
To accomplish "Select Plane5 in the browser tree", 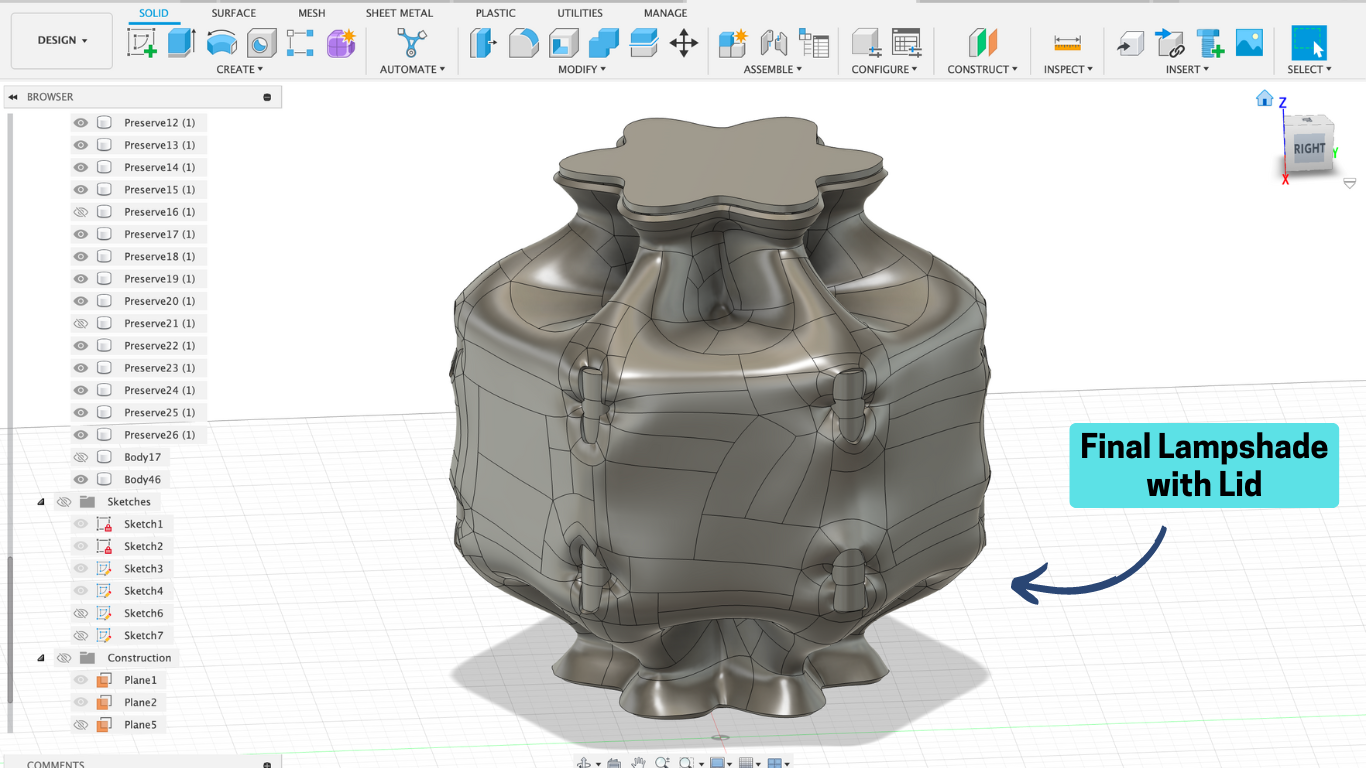I will coord(140,725).
